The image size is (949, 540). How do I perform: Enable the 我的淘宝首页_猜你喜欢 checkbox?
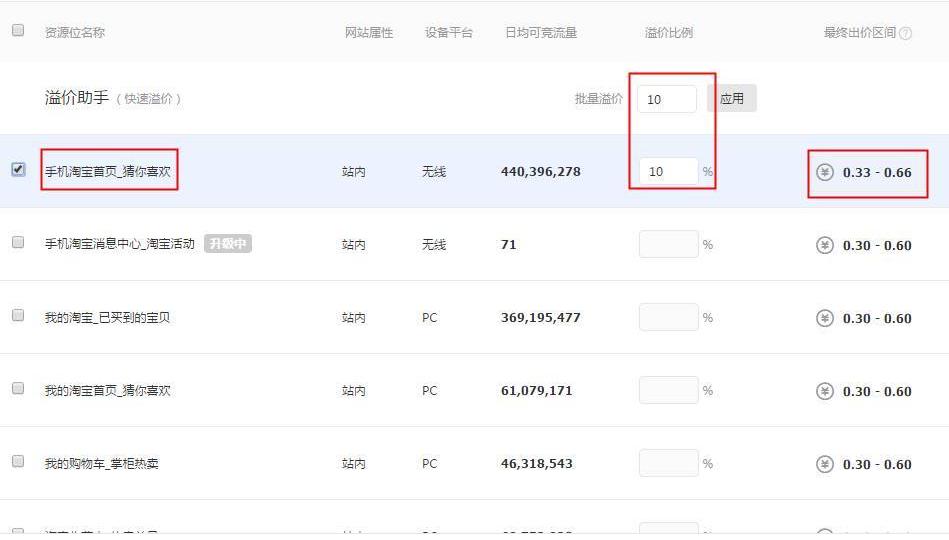[18, 389]
